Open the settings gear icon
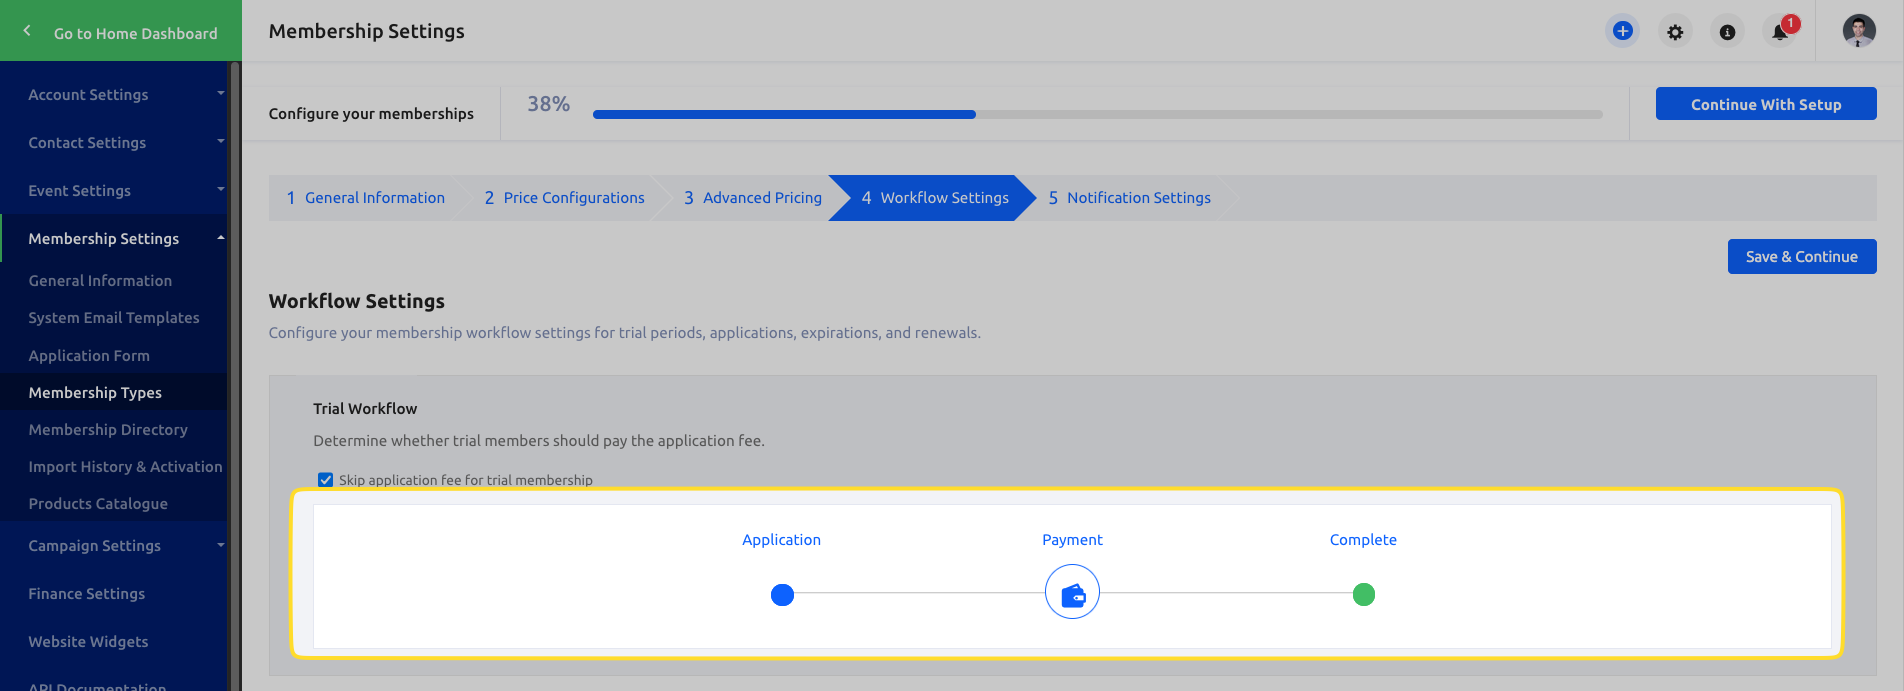This screenshot has width=1904, height=691. click(1675, 32)
